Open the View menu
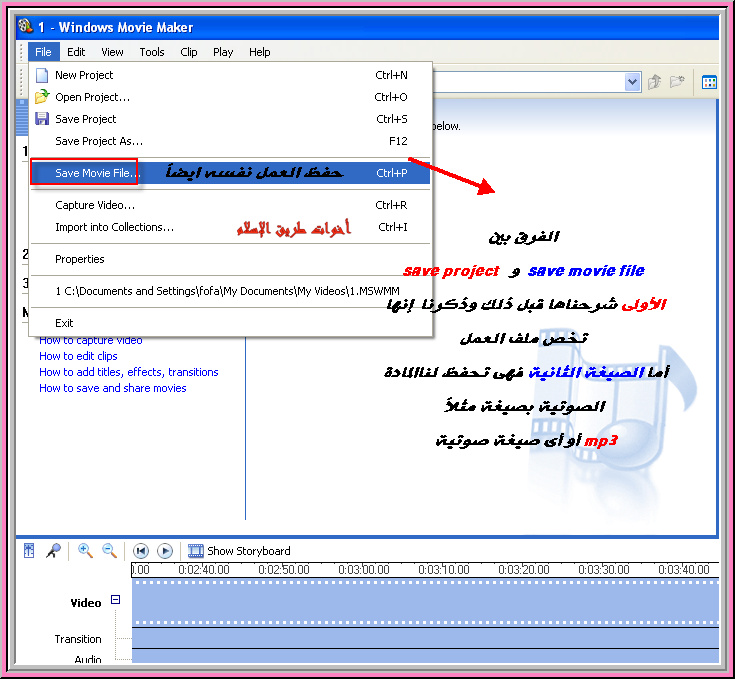 click(x=112, y=52)
